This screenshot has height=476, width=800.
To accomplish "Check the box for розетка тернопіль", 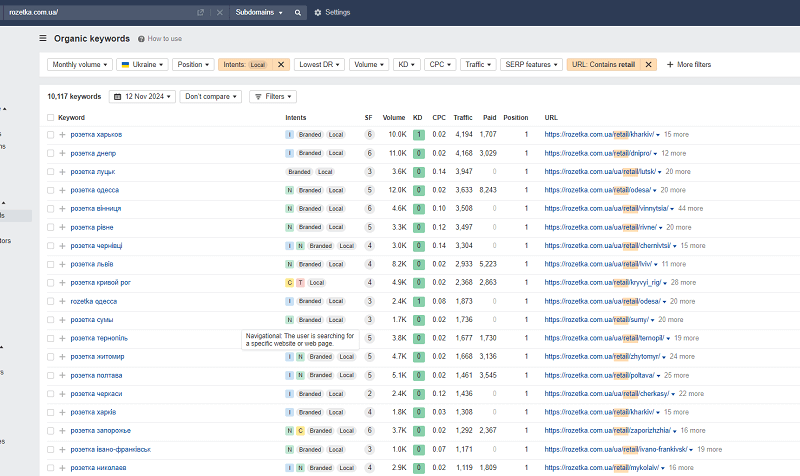I will (x=51, y=338).
